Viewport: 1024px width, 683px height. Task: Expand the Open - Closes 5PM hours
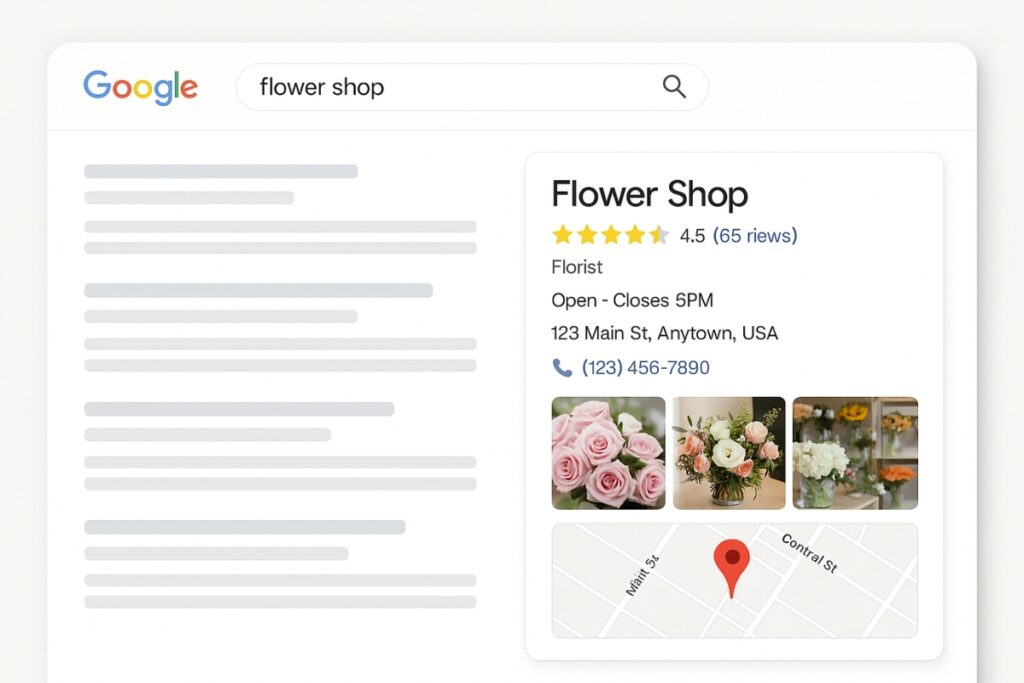pyautogui.click(x=631, y=300)
